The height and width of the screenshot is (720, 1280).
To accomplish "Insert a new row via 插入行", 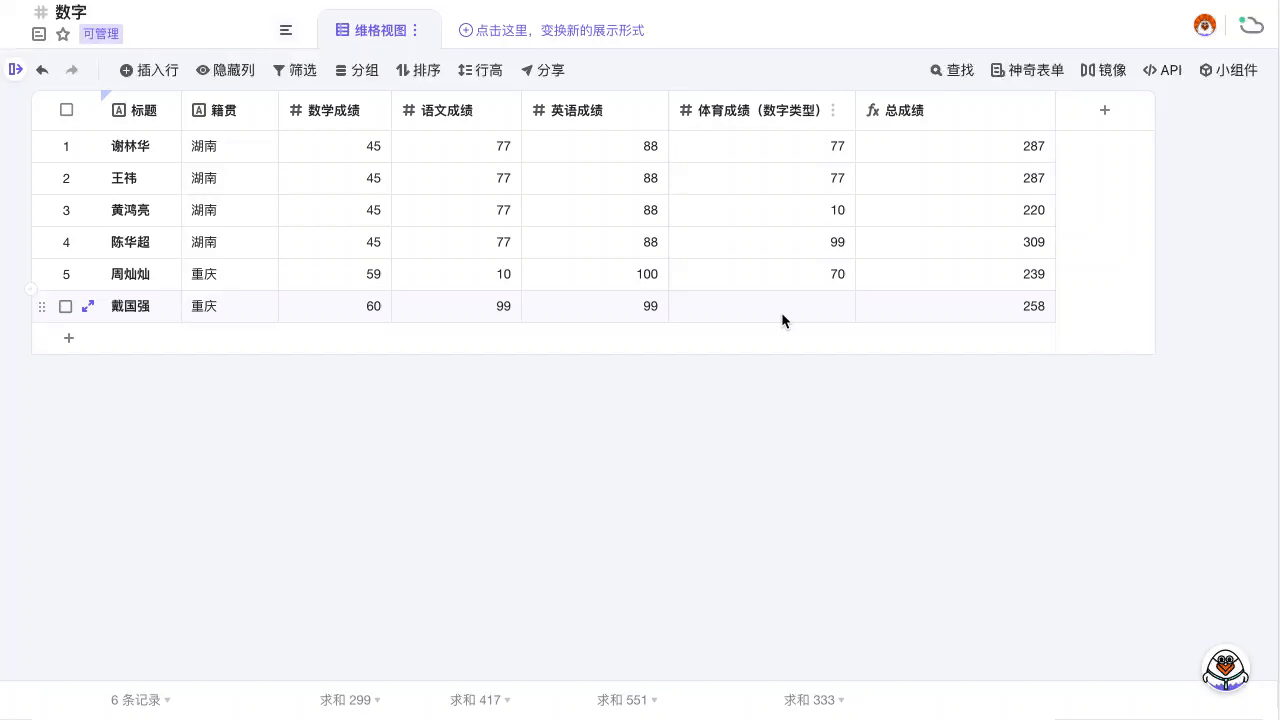I will click(148, 70).
